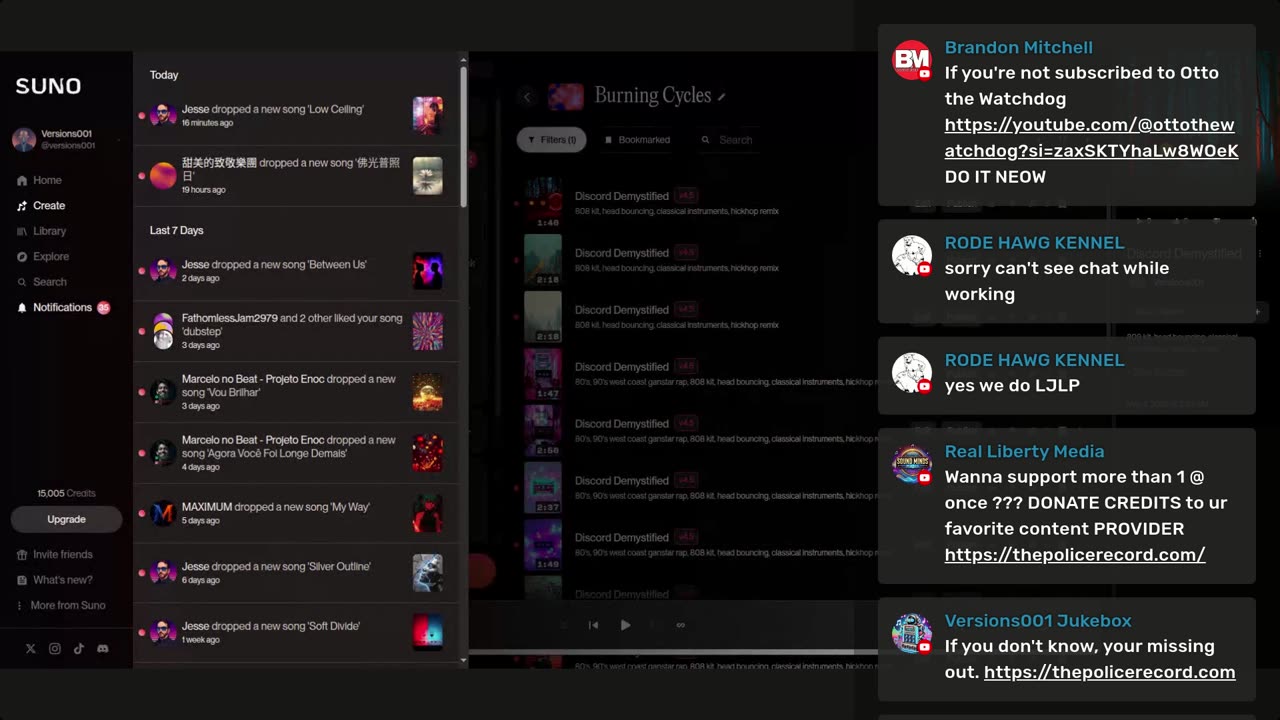This screenshot has width=1280, height=720.
Task: Toggle the Bookmarked filter
Action: [638, 140]
